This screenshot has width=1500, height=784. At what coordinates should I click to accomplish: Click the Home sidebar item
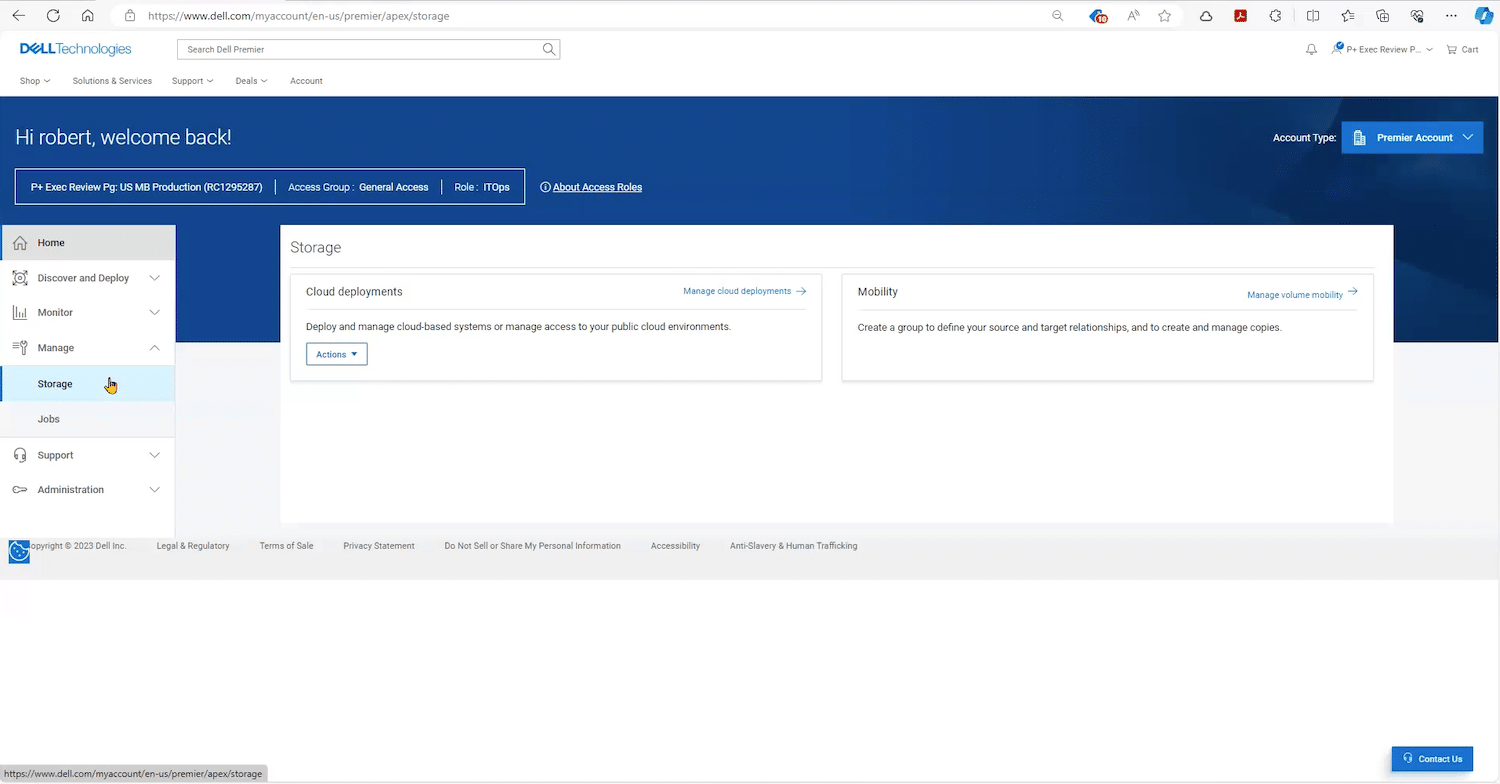88,243
